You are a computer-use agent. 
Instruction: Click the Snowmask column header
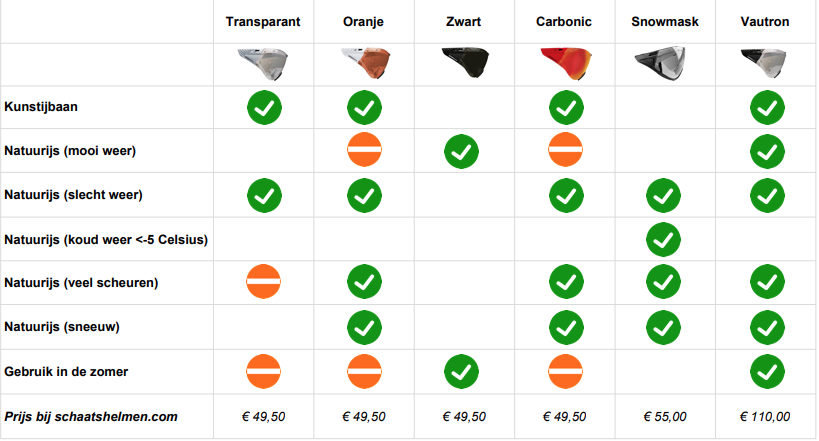(x=663, y=21)
